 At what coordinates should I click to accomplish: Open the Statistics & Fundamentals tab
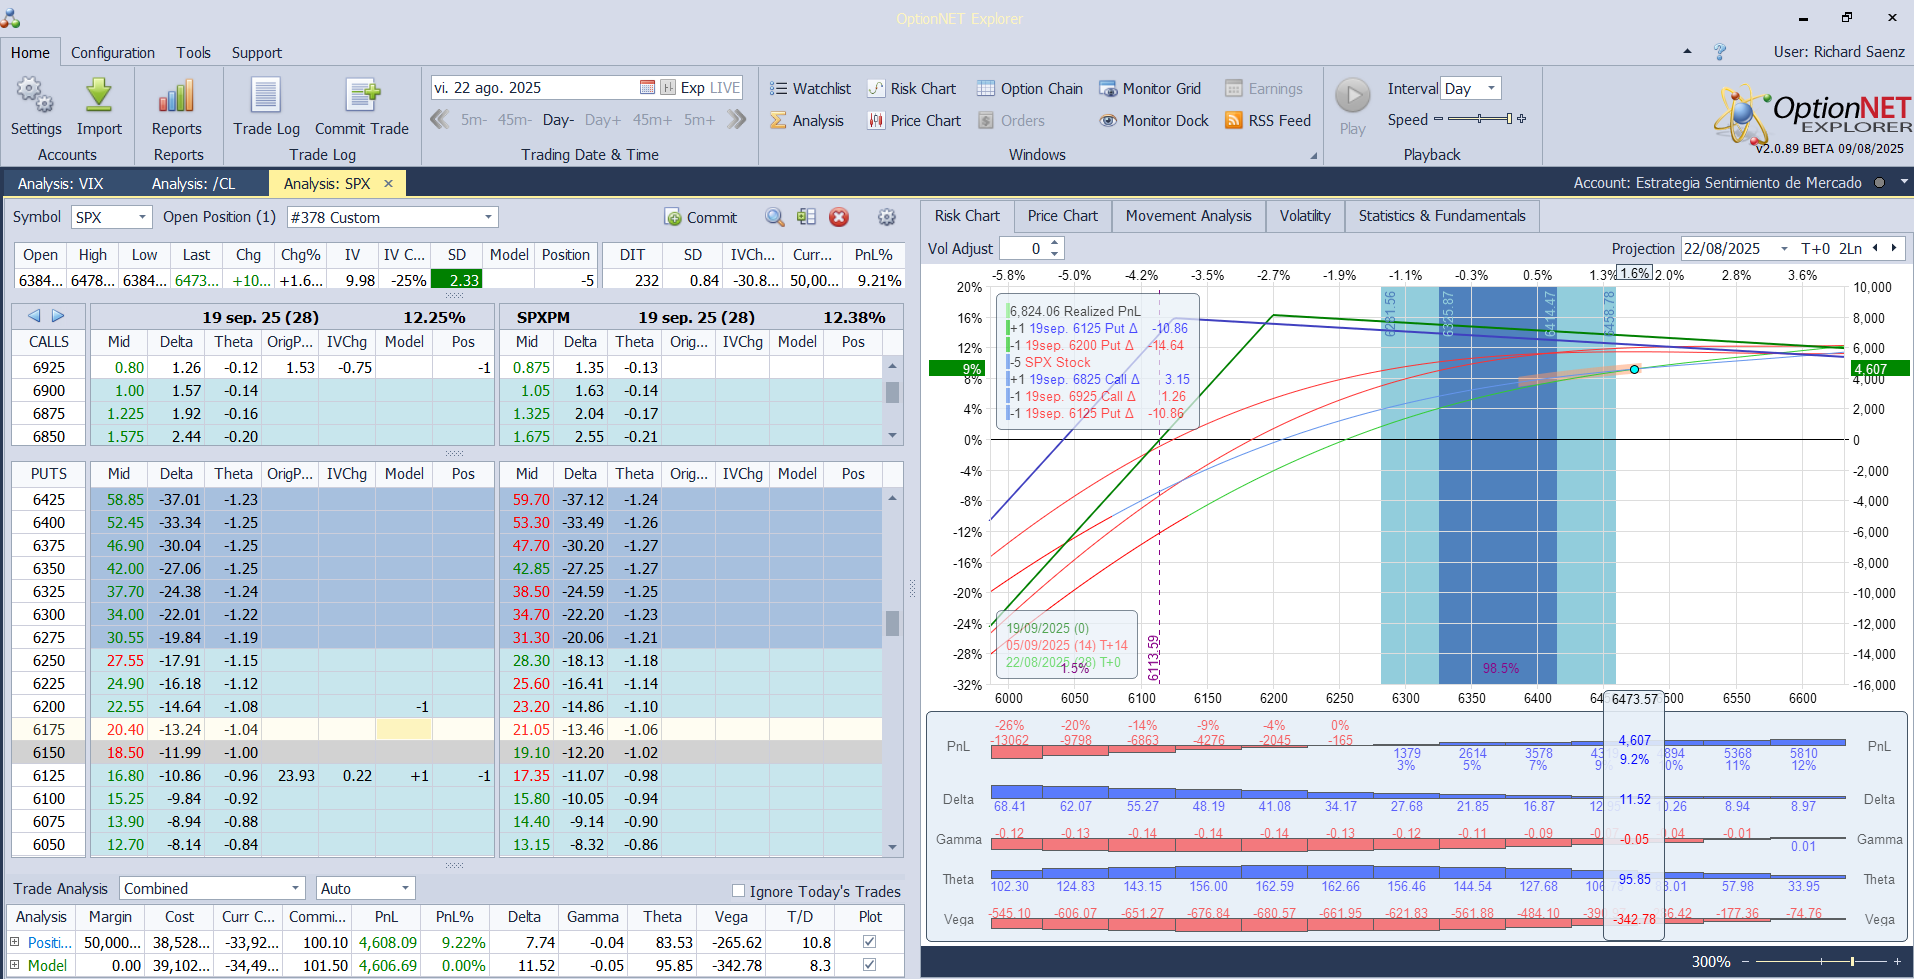coord(1442,216)
